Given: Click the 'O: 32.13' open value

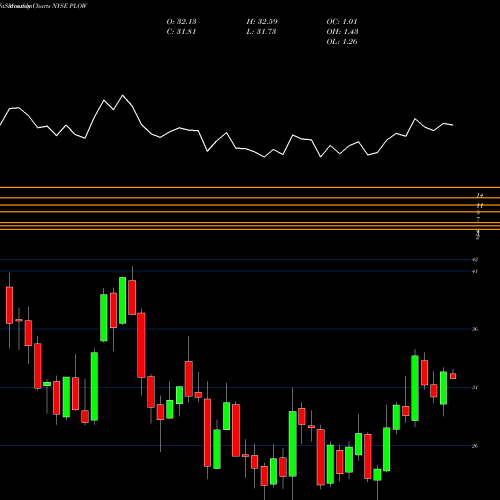Looking at the screenshot, I should 181,22.
